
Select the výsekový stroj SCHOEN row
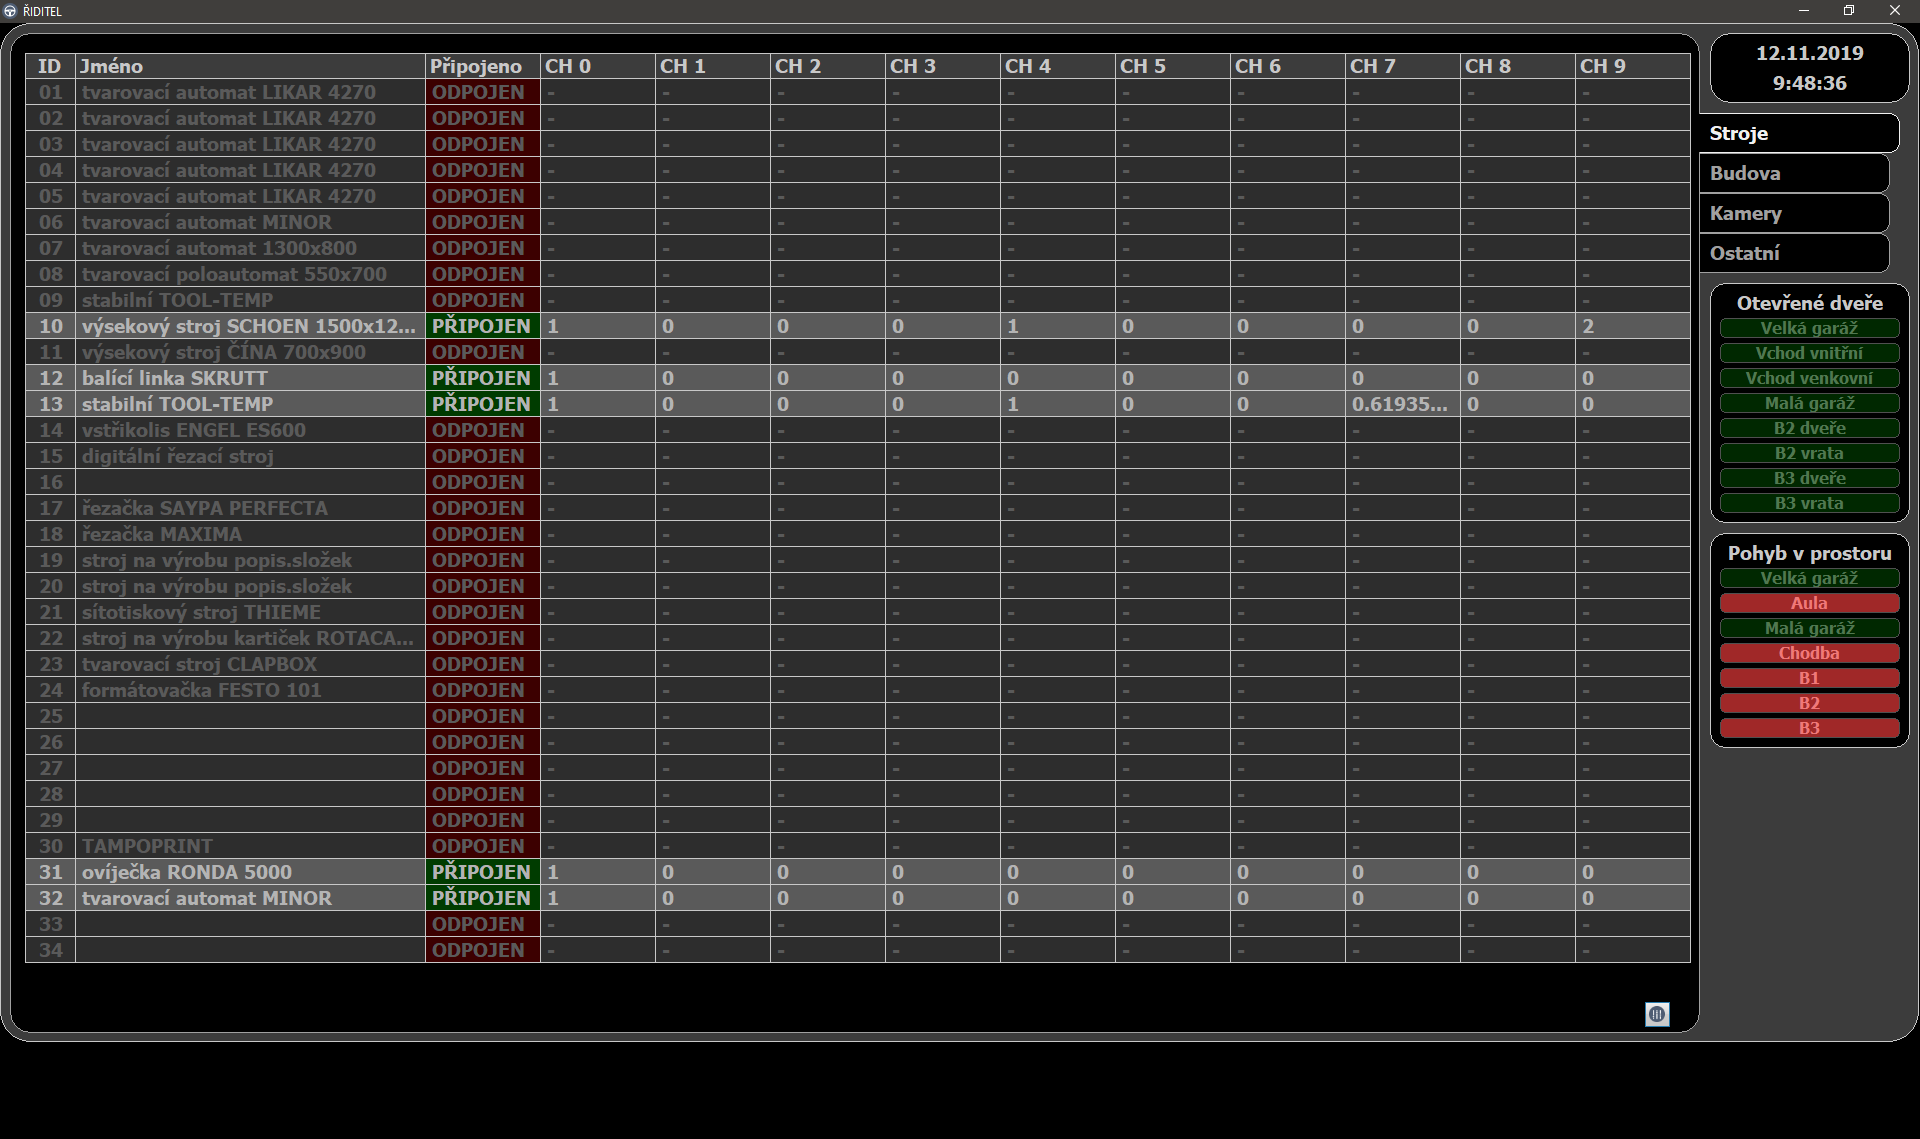(250, 326)
